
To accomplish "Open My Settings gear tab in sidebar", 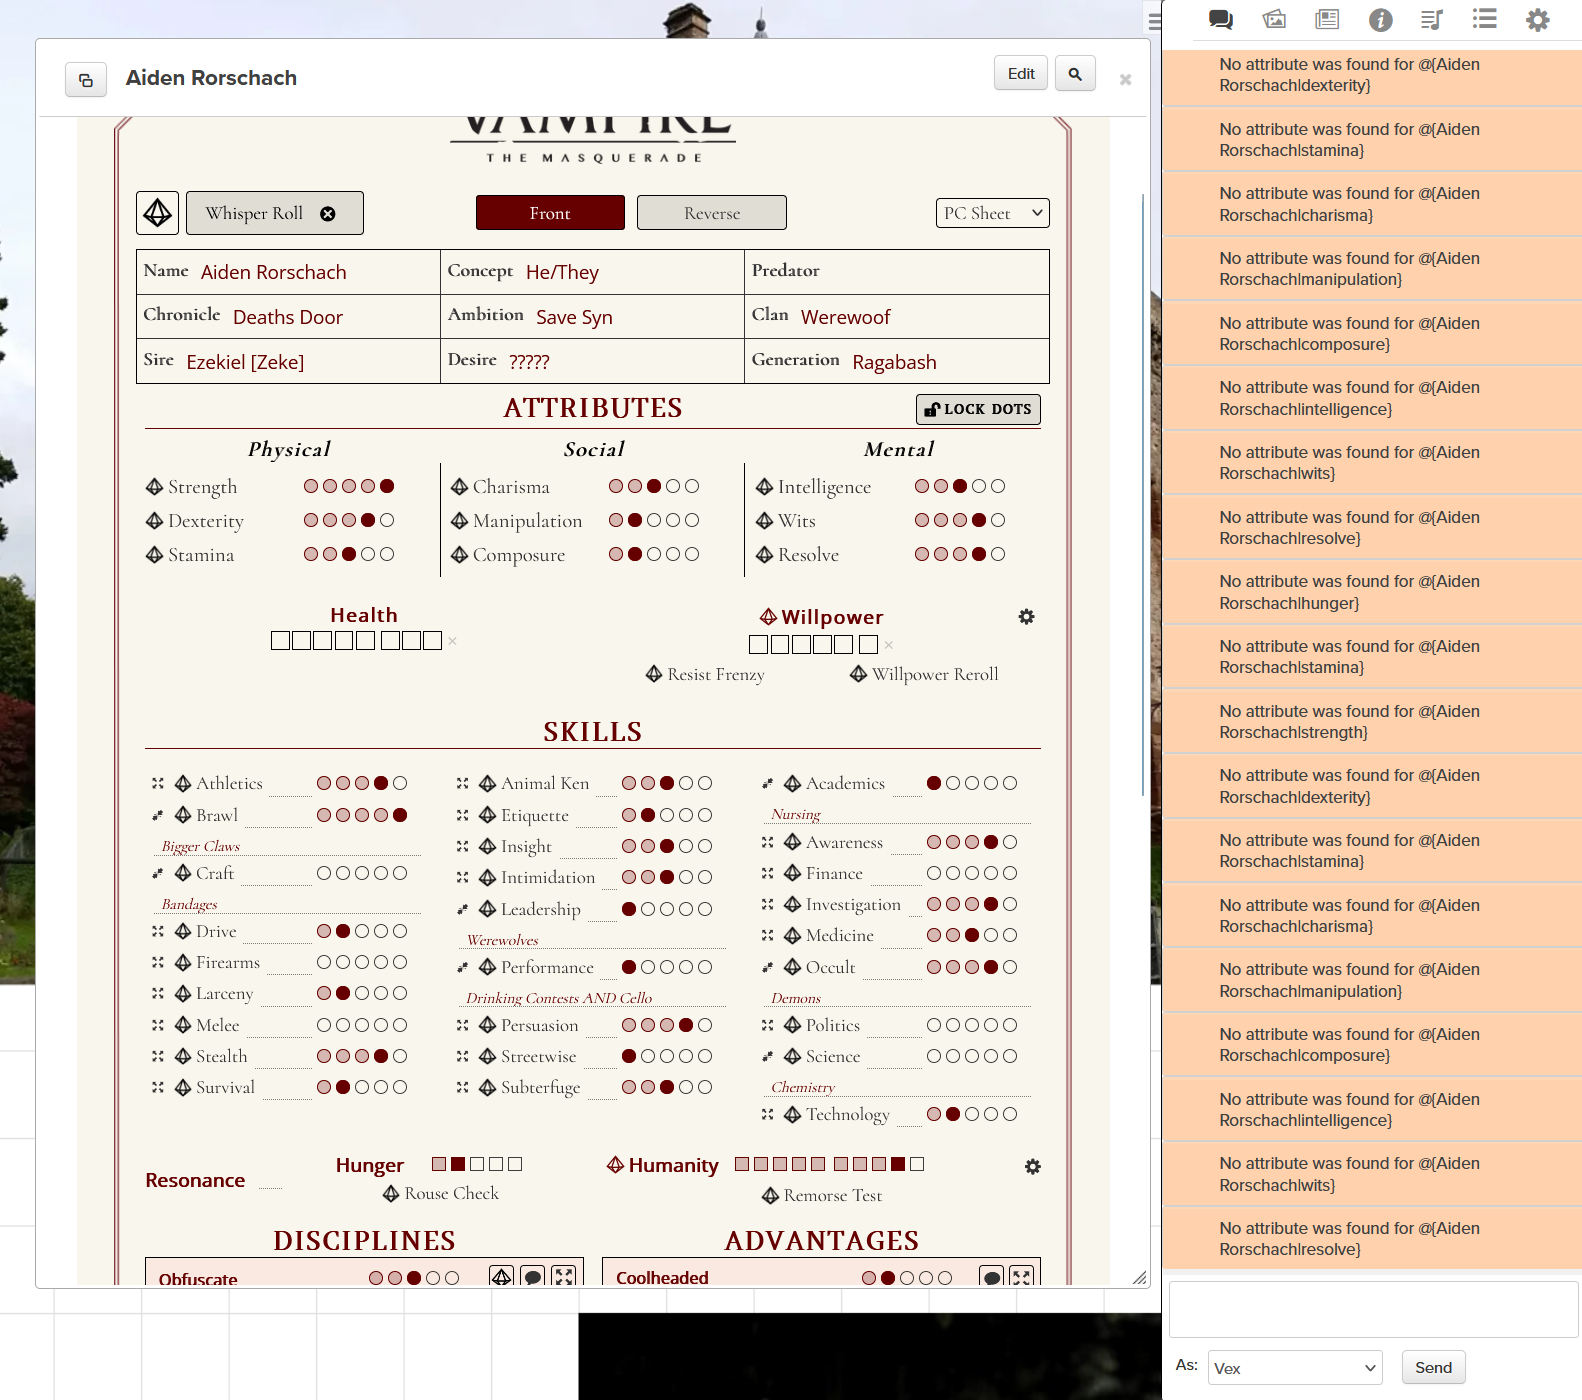I will tap(1537, 20).
